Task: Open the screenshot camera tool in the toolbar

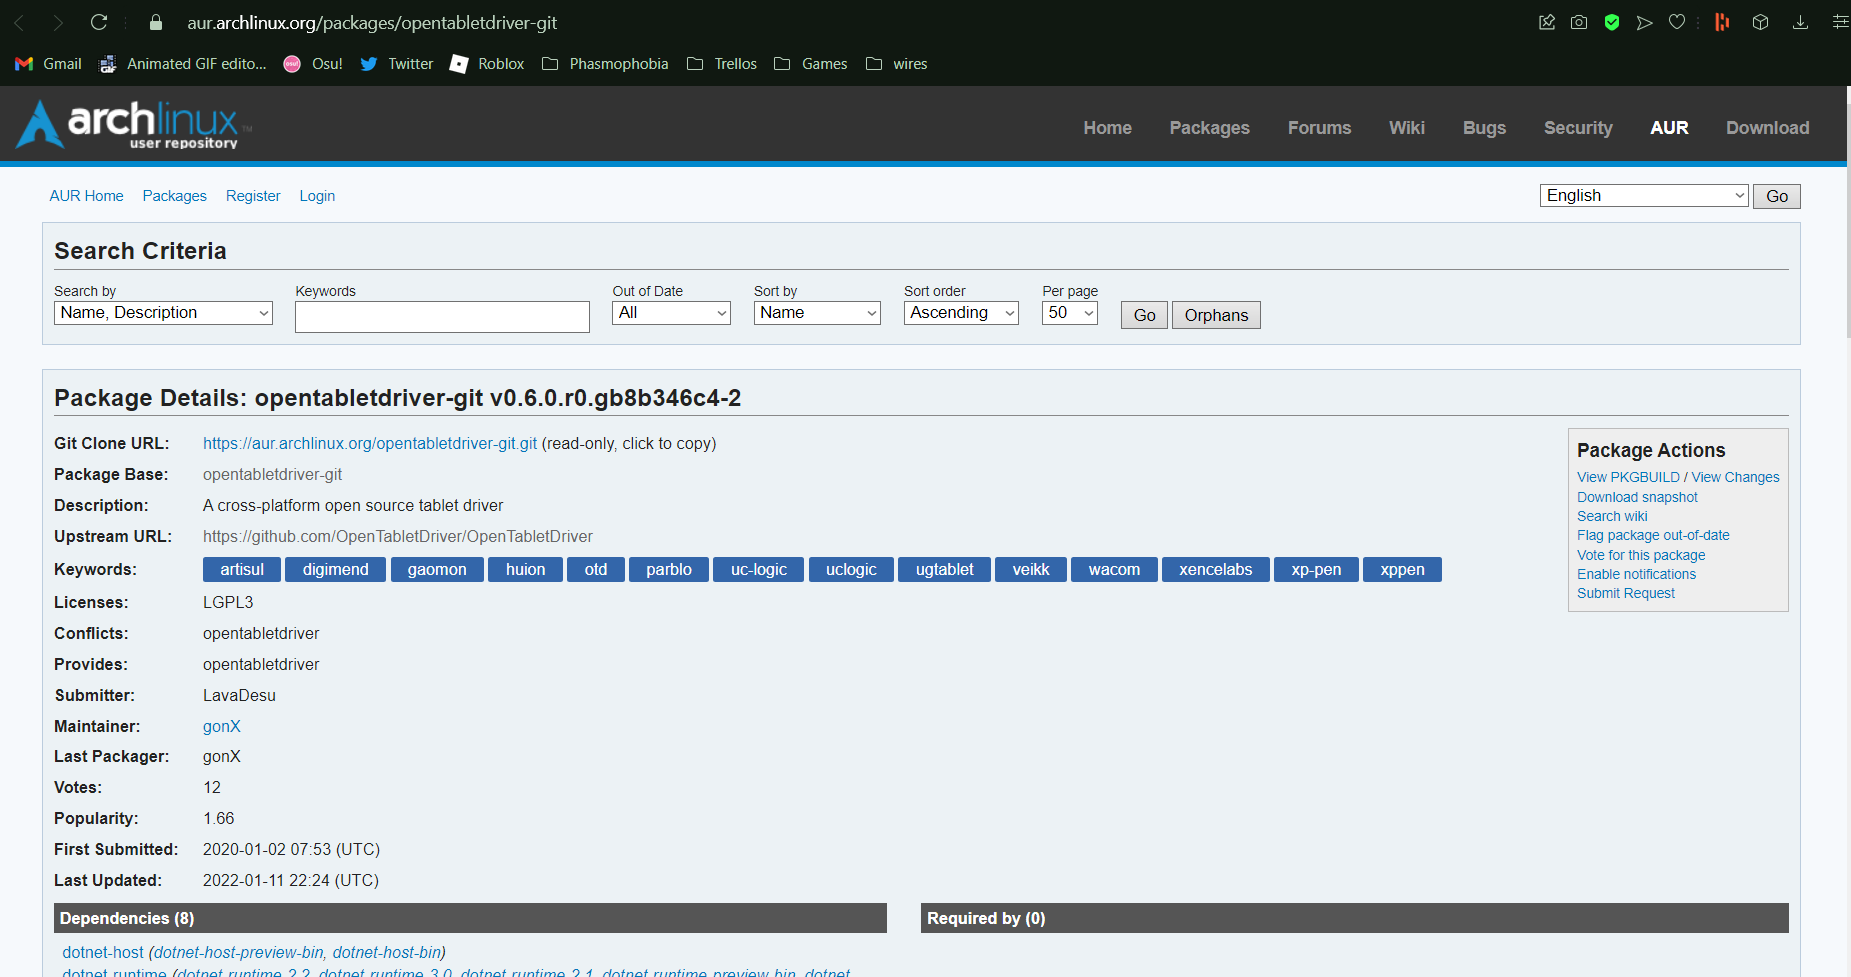Action: click(1579, 21)
